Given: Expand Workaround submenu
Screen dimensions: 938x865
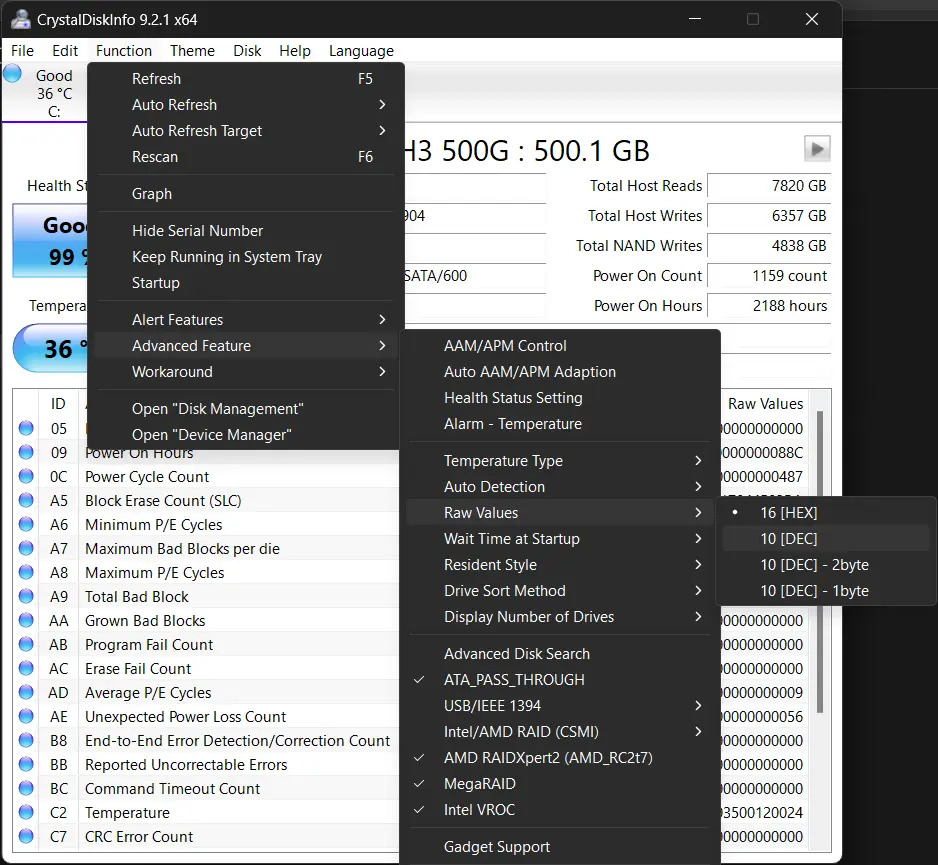Looking at the screenshot, I should click(x=246, y=371).
